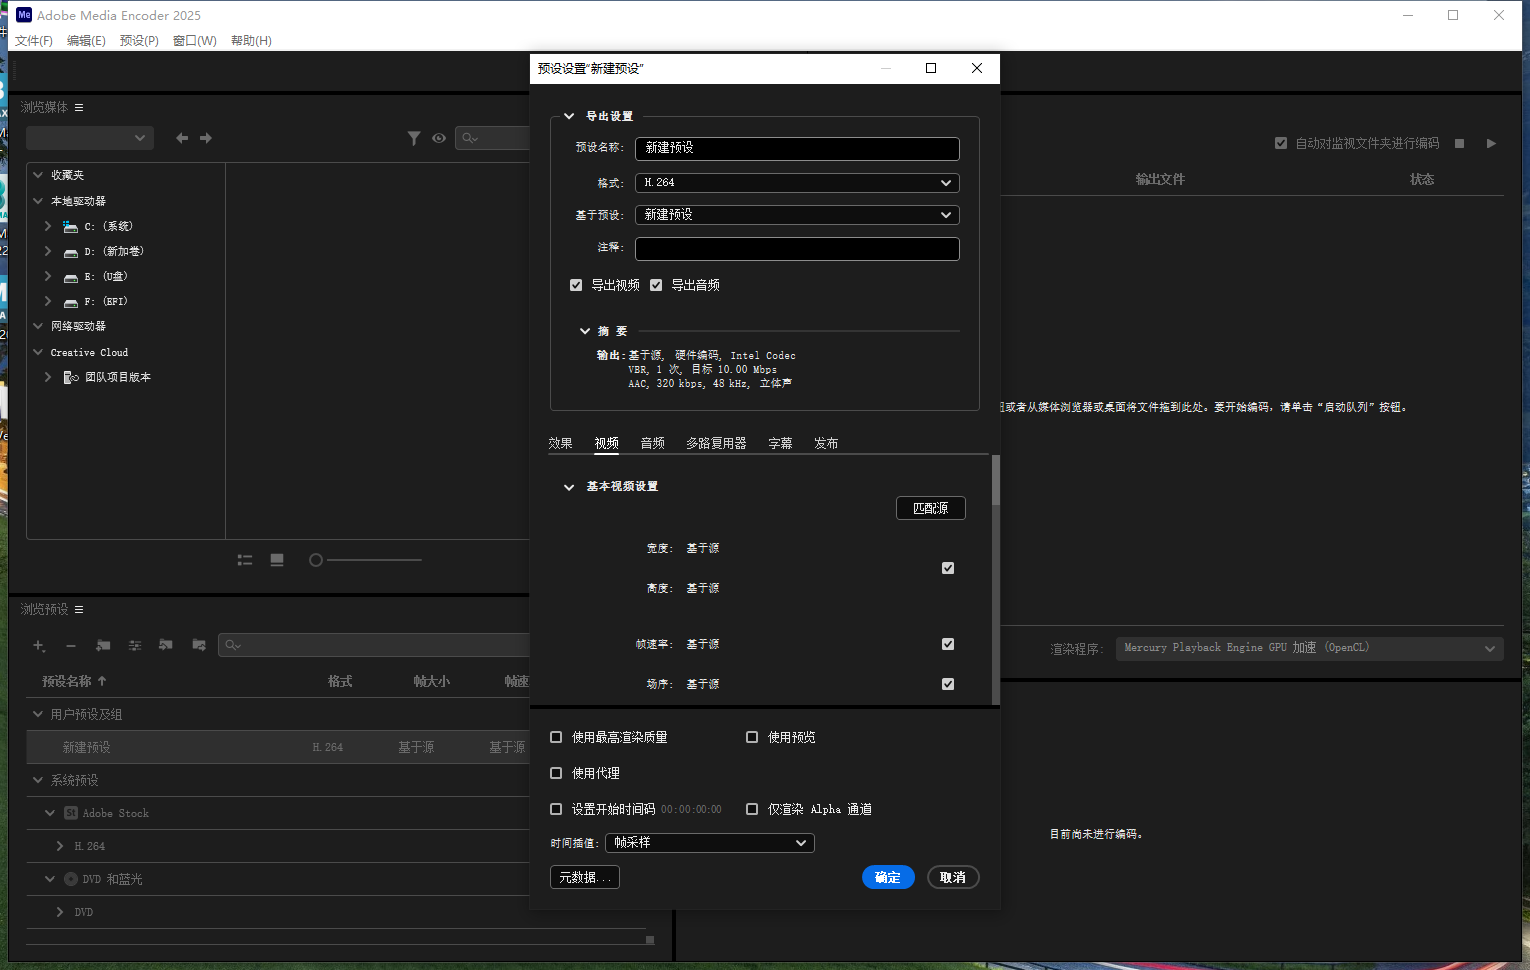Screen dimensions: 1530x970
Task: Toggle the 导出音频 checkbox
Action: [x=656, y=285]
